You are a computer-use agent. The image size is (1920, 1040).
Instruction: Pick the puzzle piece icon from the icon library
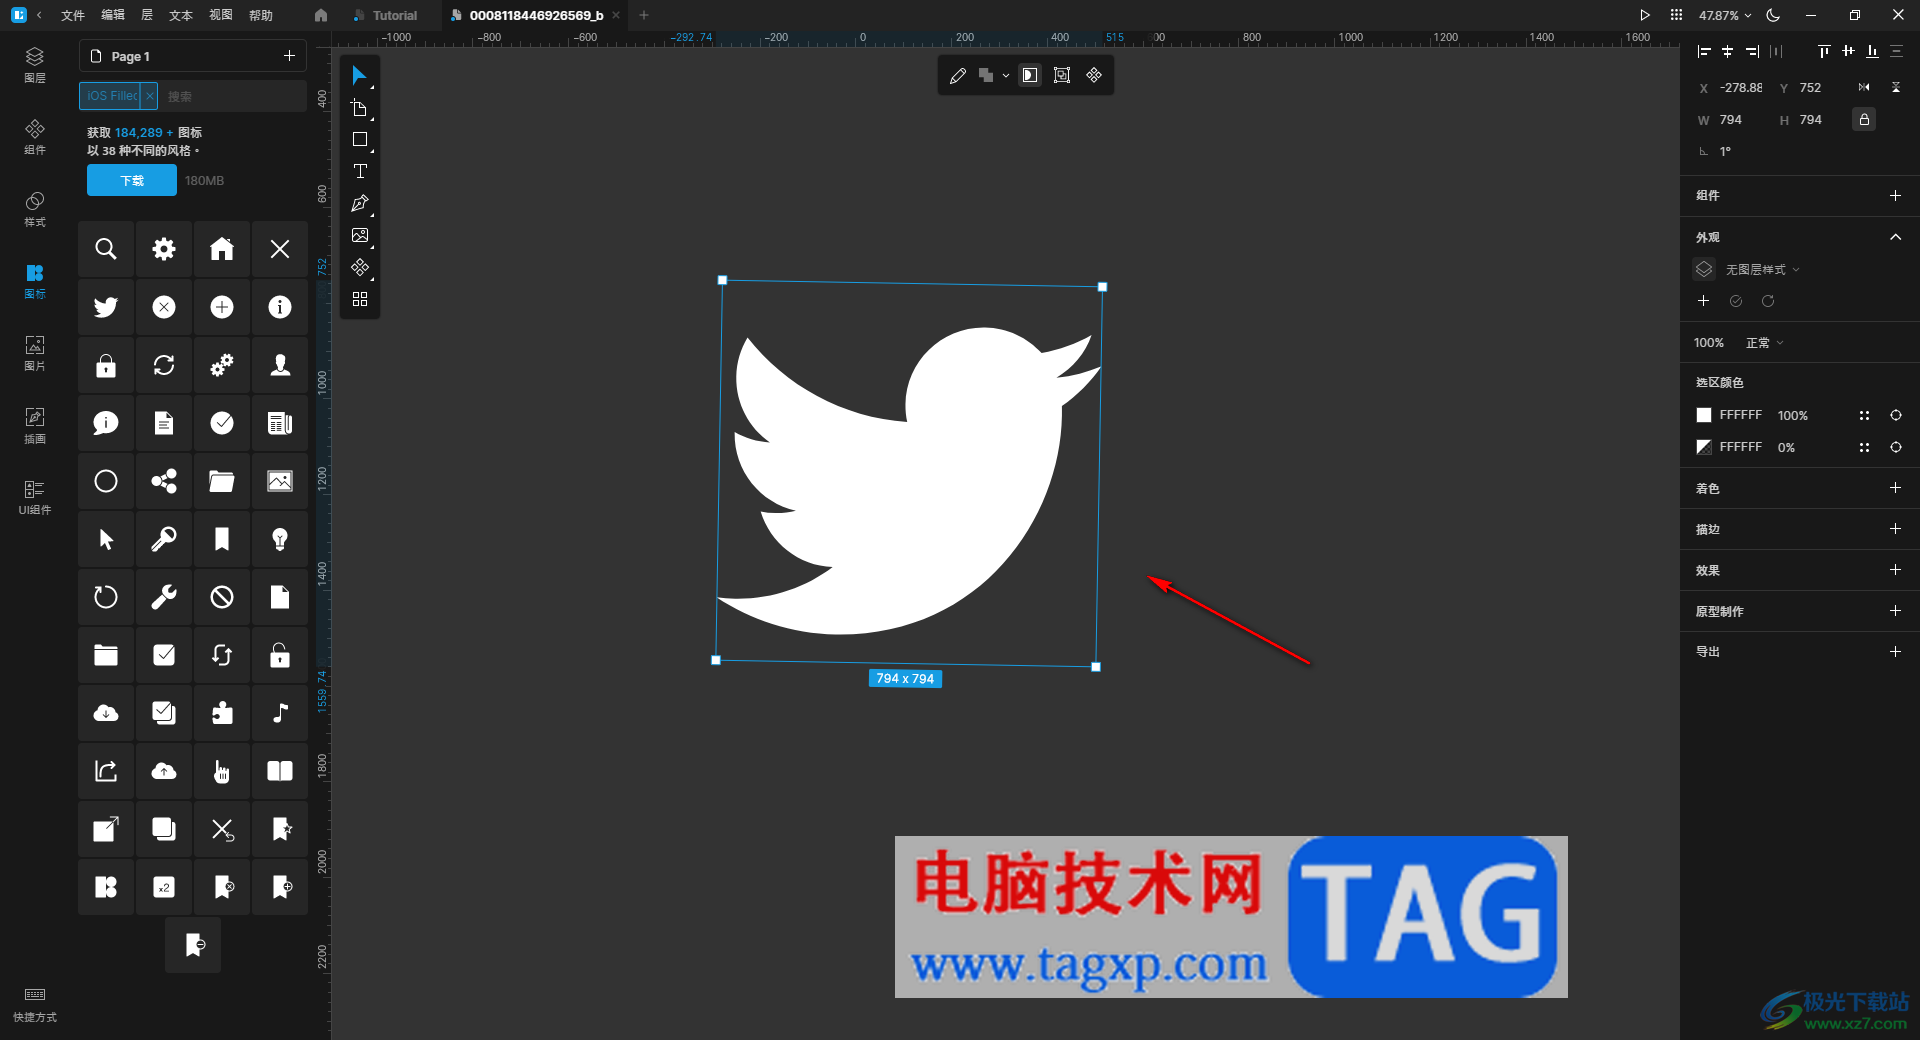(x=222, y=713)
